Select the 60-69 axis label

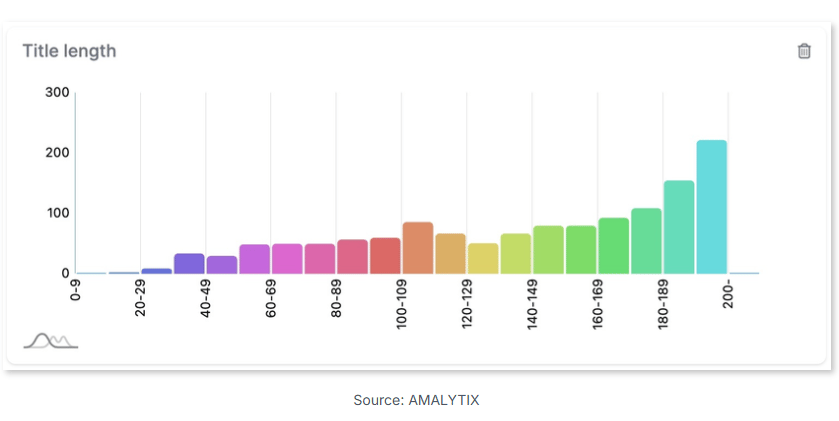(x=271, y=298)
